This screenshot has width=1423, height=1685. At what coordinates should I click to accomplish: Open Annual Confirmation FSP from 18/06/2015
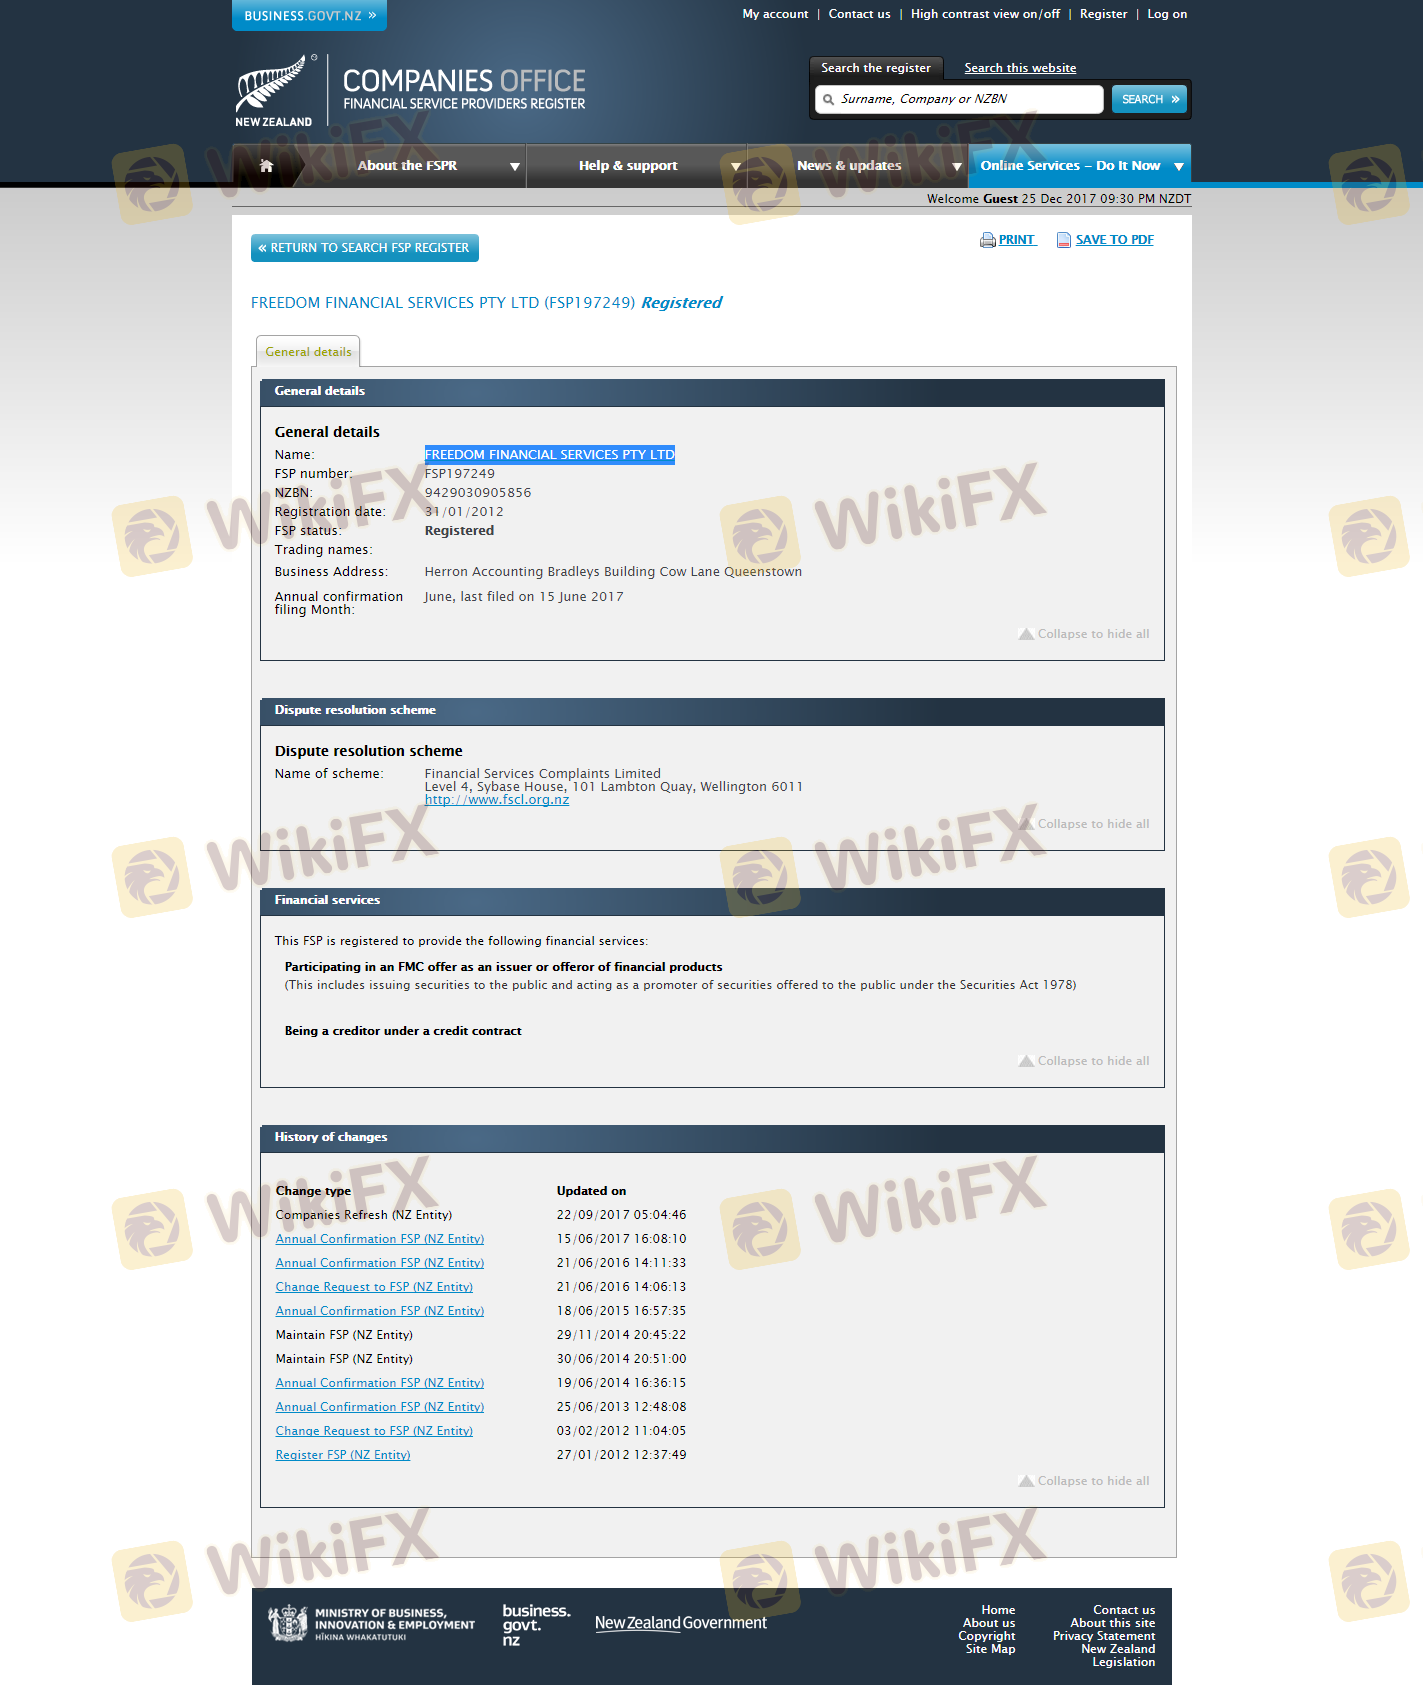[380, 1311]
